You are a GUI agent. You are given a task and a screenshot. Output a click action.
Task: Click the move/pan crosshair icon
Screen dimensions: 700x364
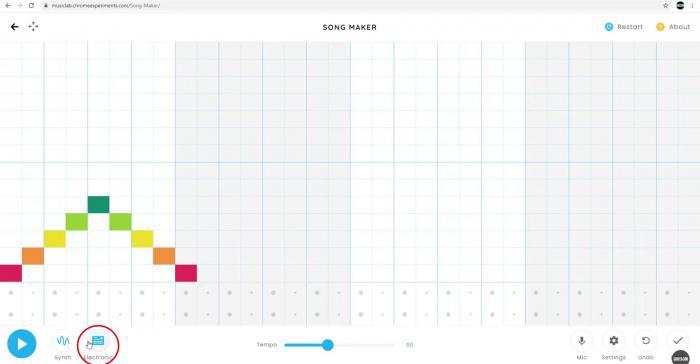click(x=33, y=27)
